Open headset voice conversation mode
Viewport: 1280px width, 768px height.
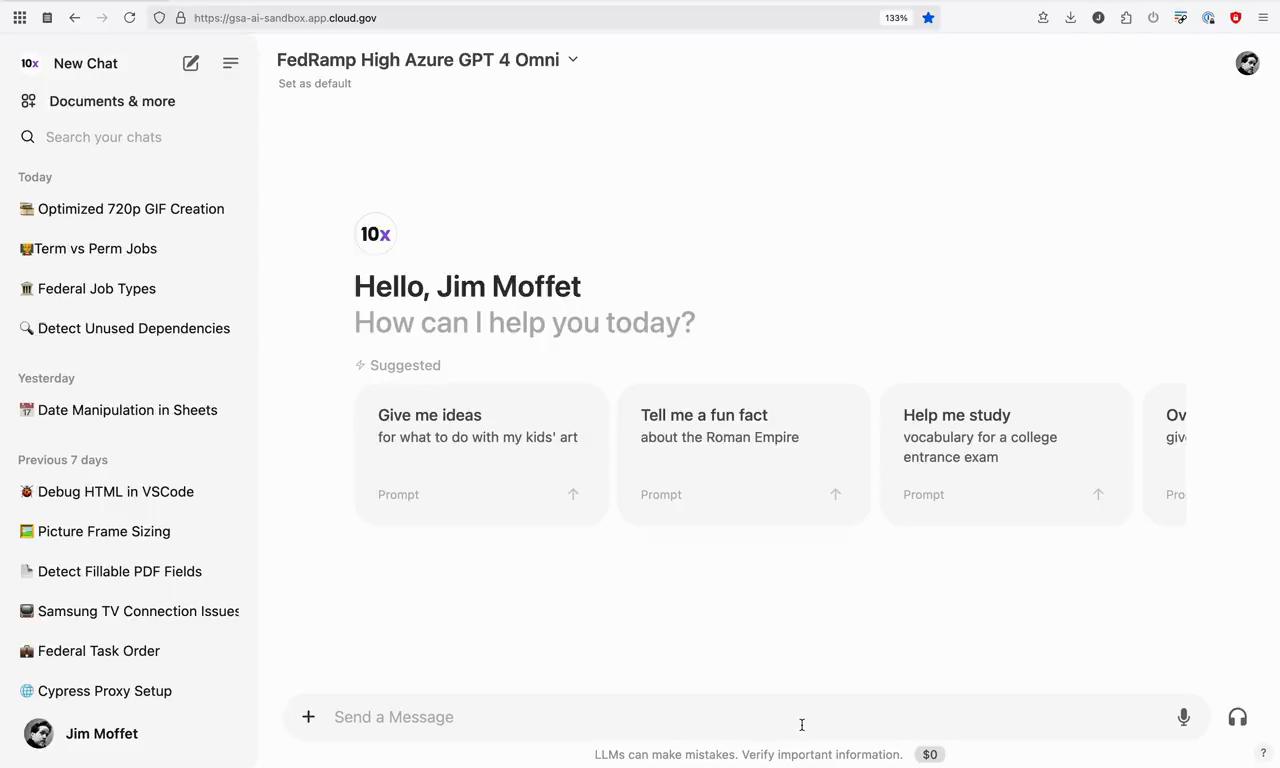(1237, 717)
